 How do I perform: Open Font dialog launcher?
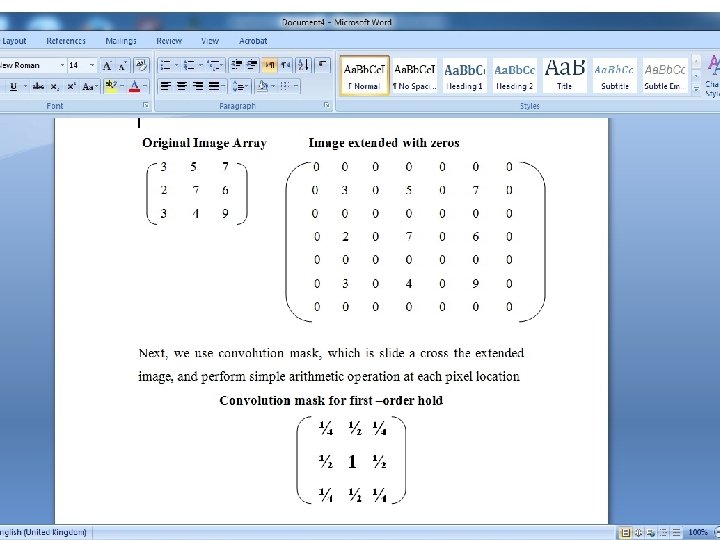coord(146,106)
